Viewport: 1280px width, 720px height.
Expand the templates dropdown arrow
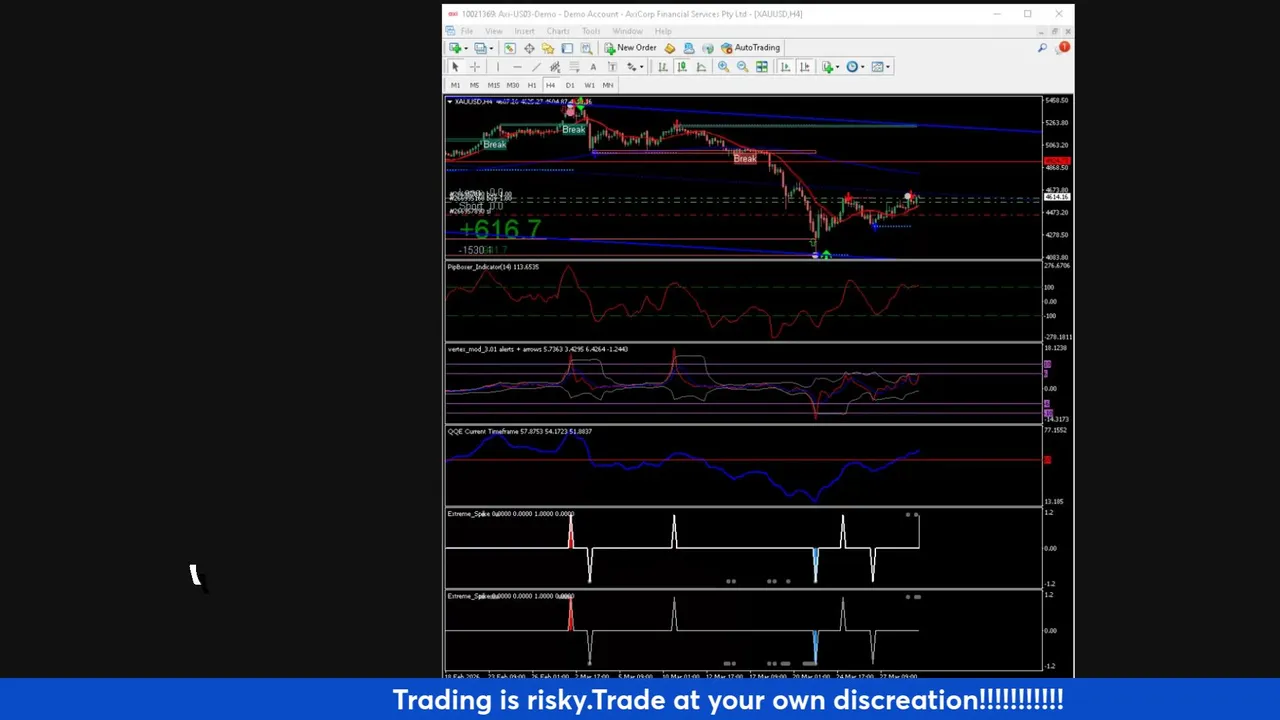[x=888, y=67]
